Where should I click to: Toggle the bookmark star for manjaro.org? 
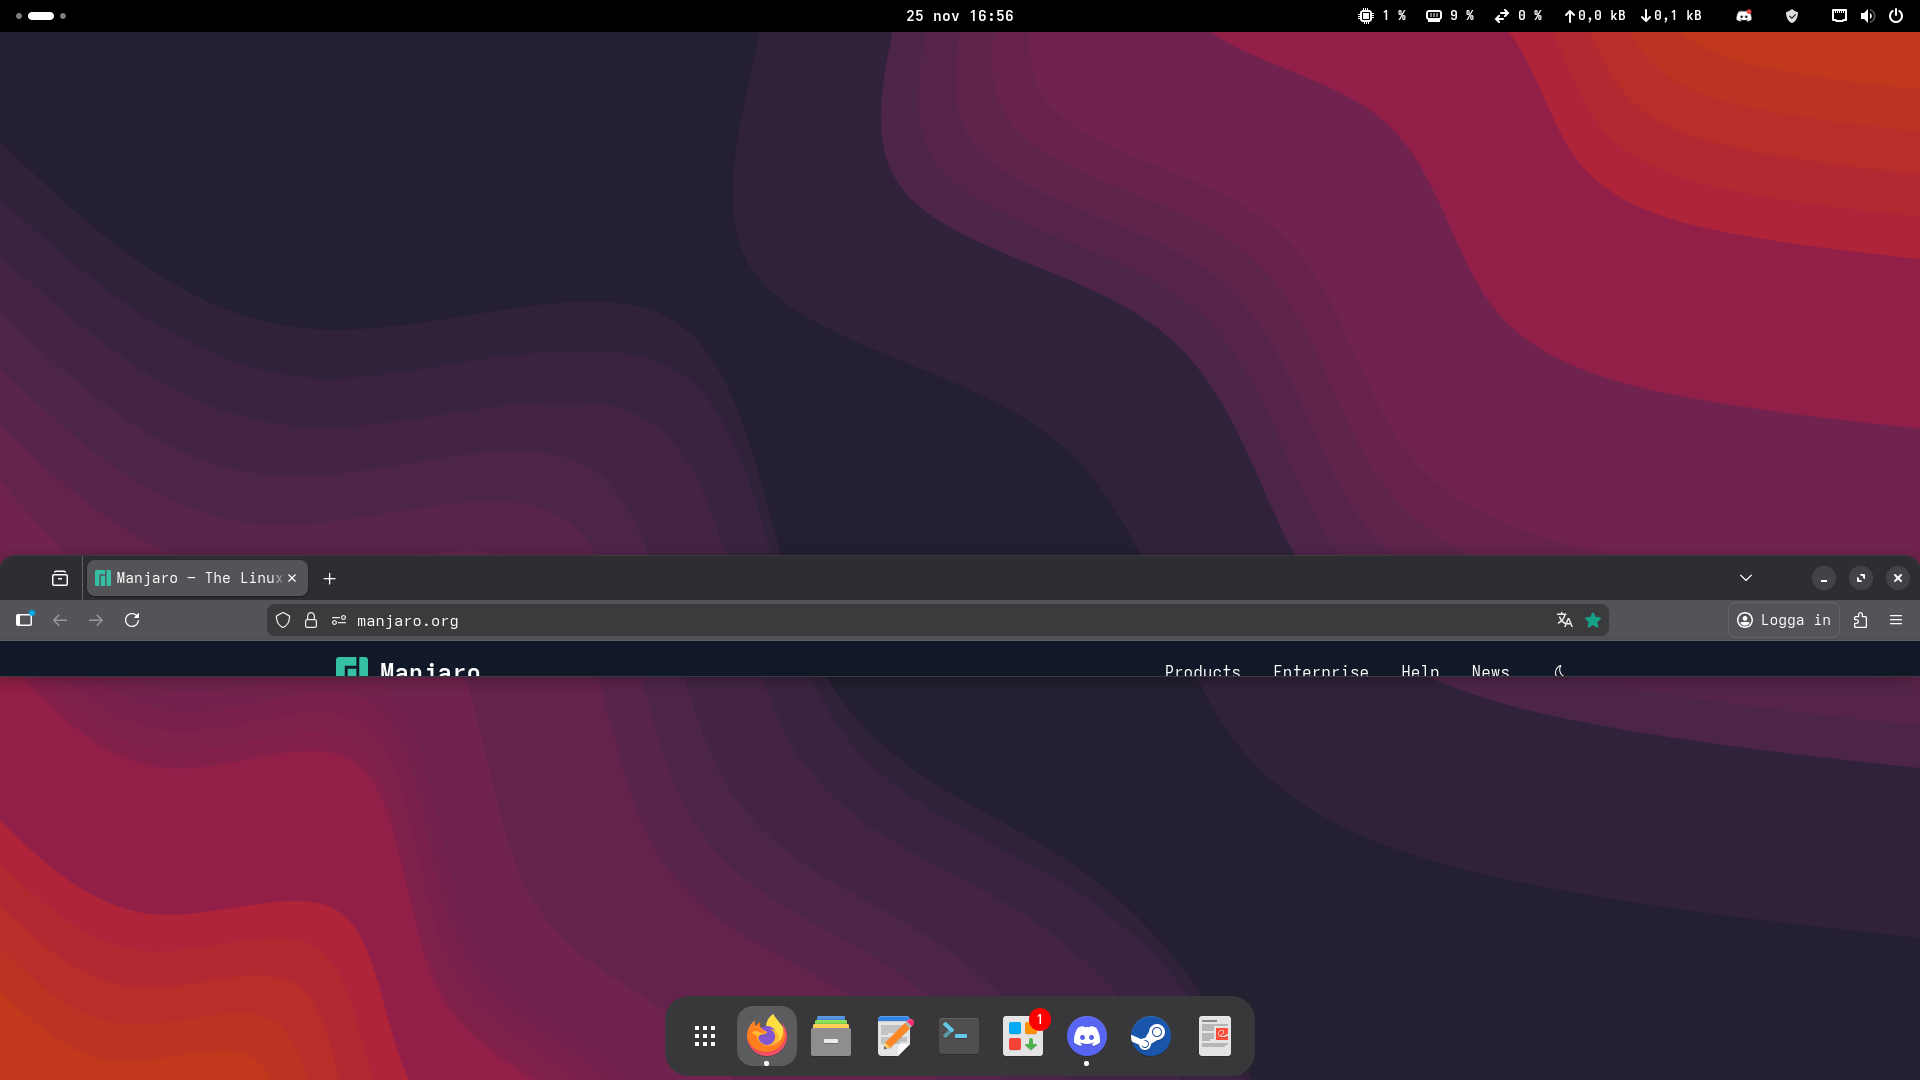pos(1593,620)
